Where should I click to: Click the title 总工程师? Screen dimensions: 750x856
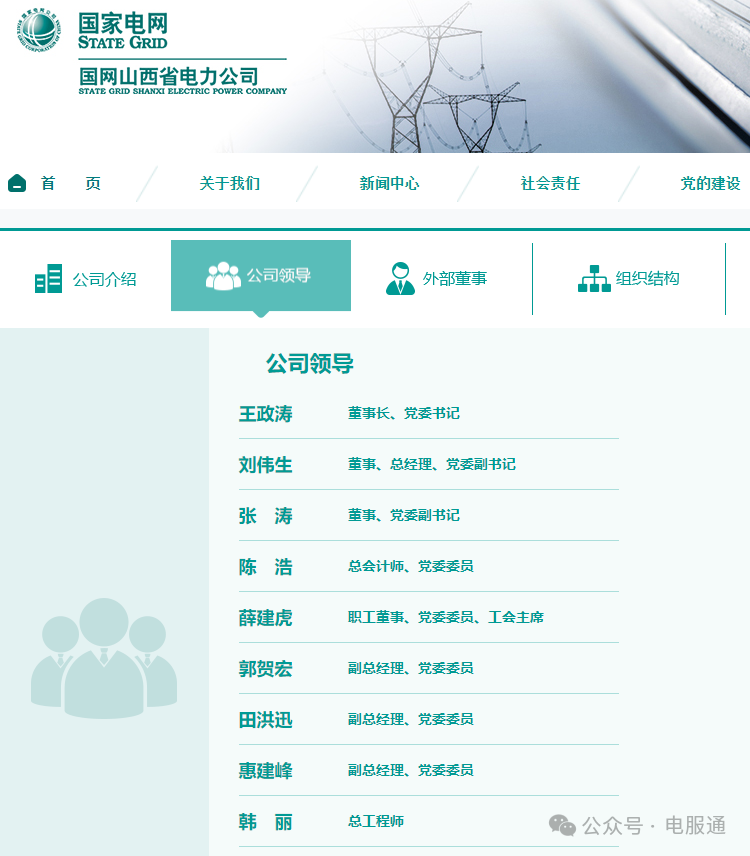(376, 821)
